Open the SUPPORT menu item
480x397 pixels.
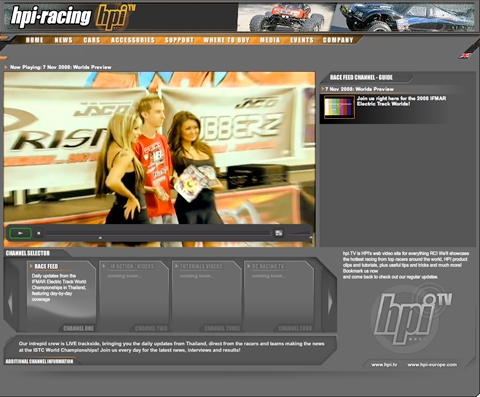point(179,40)
